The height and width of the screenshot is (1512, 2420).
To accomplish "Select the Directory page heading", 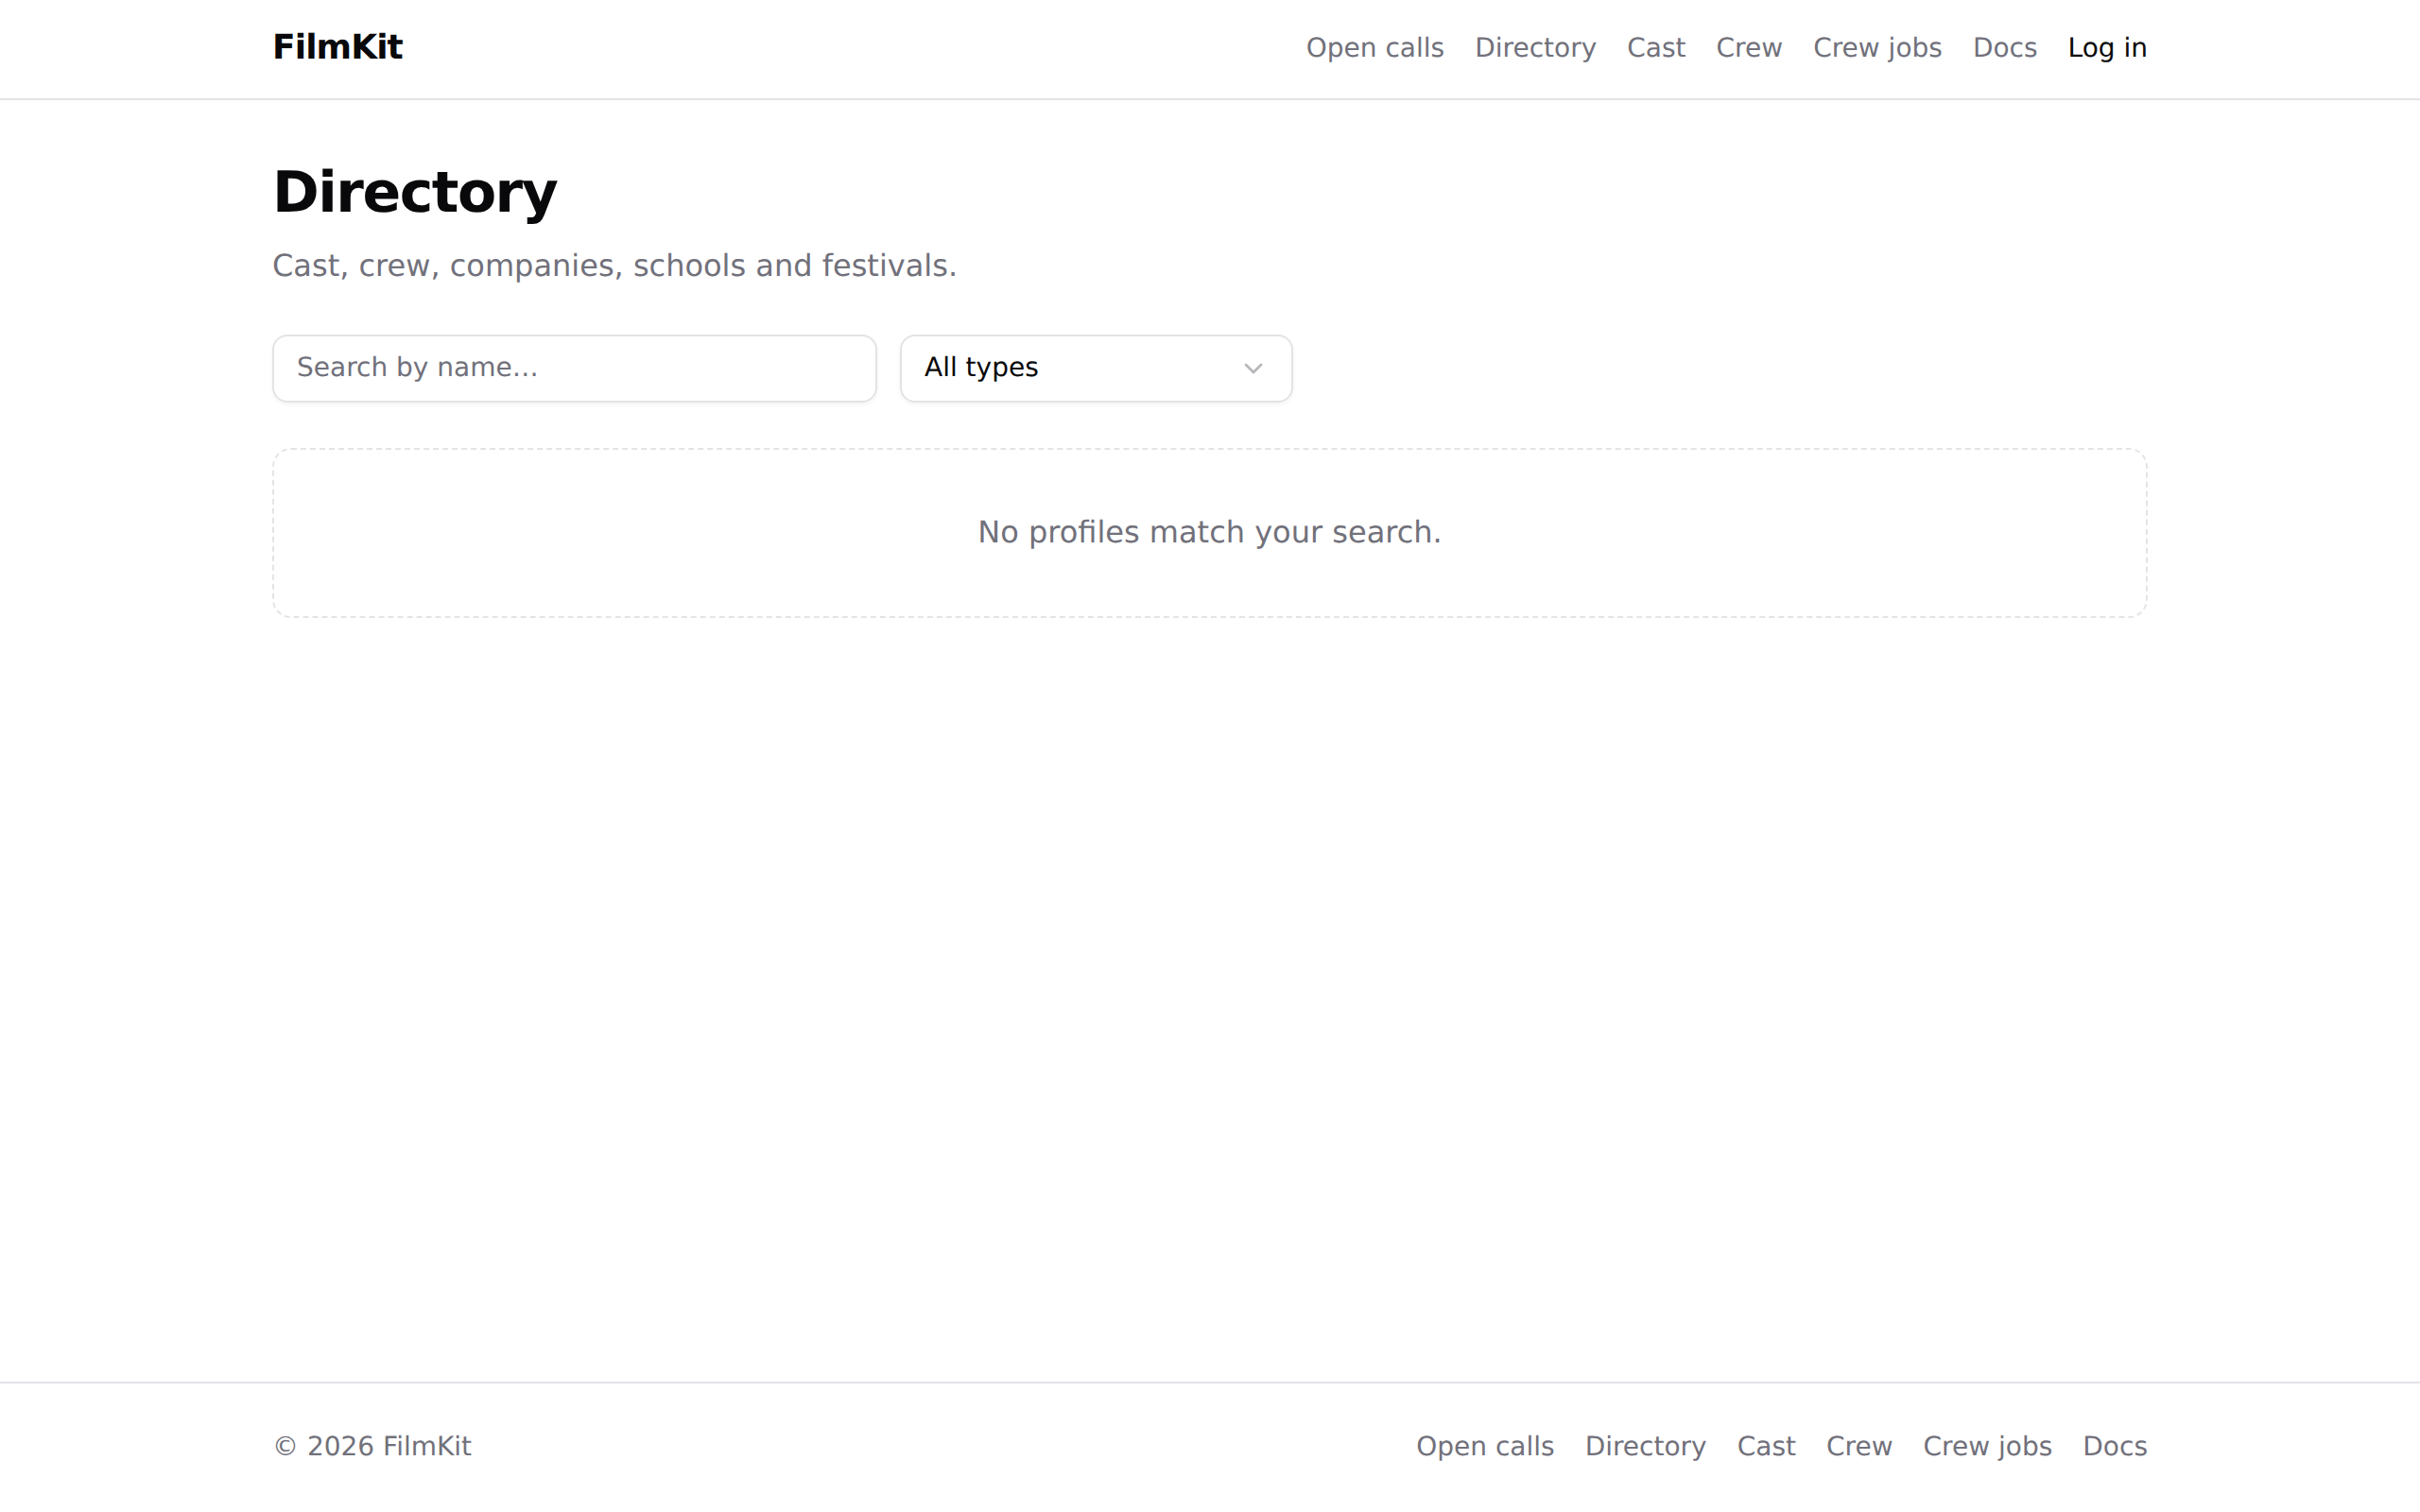I will (415, 192).
